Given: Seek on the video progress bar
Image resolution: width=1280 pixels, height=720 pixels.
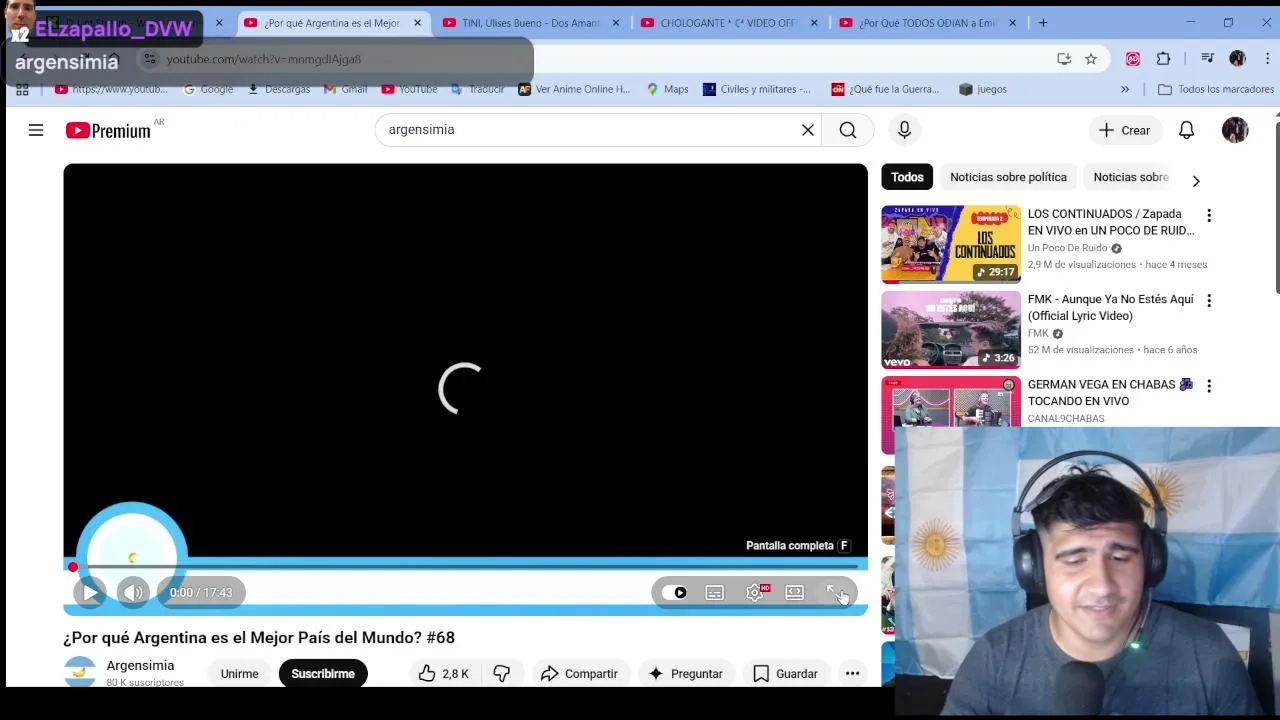Looking at the screenshot, I should [x=465, y=567].
